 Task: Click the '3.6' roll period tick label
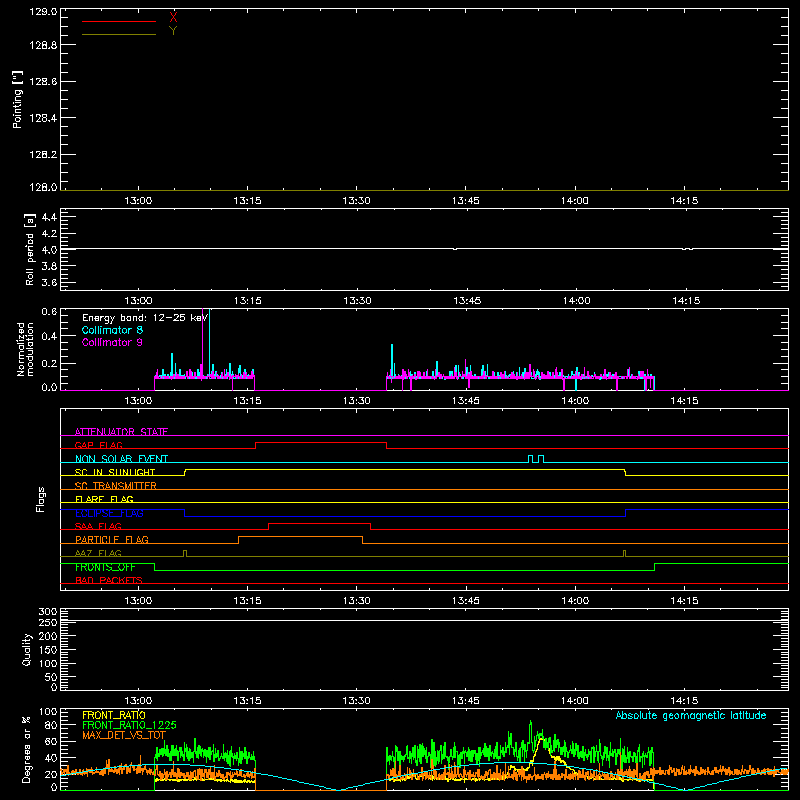pyautogui.click(x=49, y=282)
